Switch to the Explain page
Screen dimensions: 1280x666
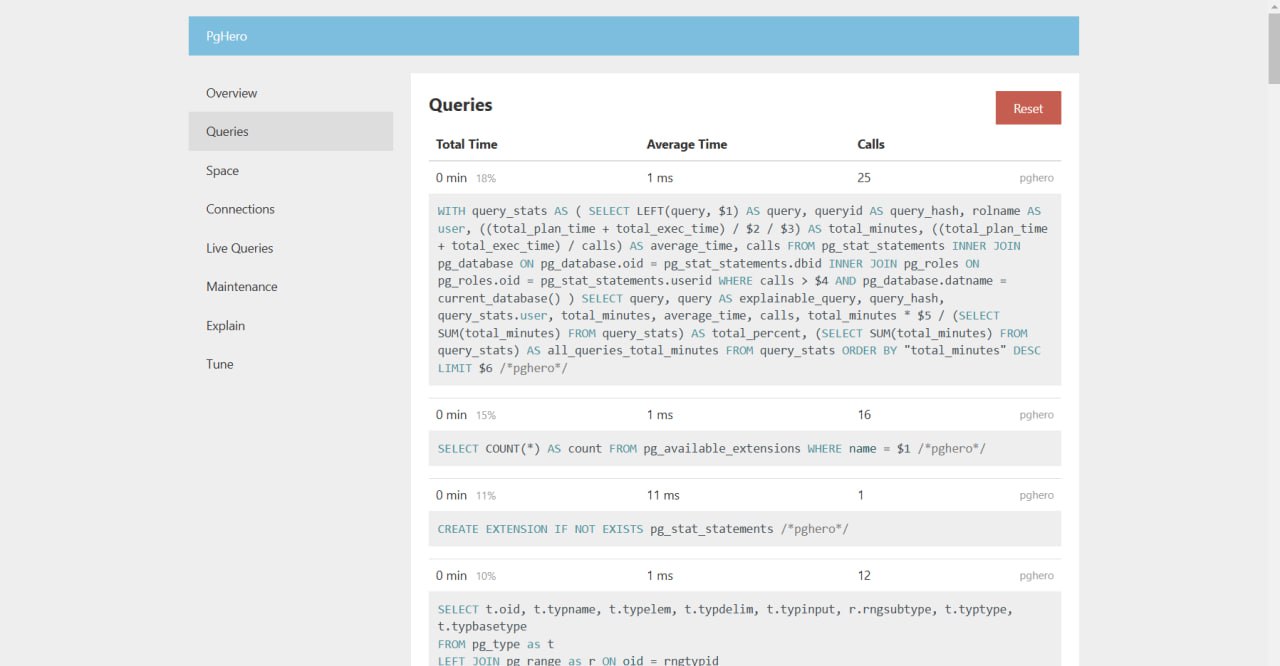pos(225,326)
